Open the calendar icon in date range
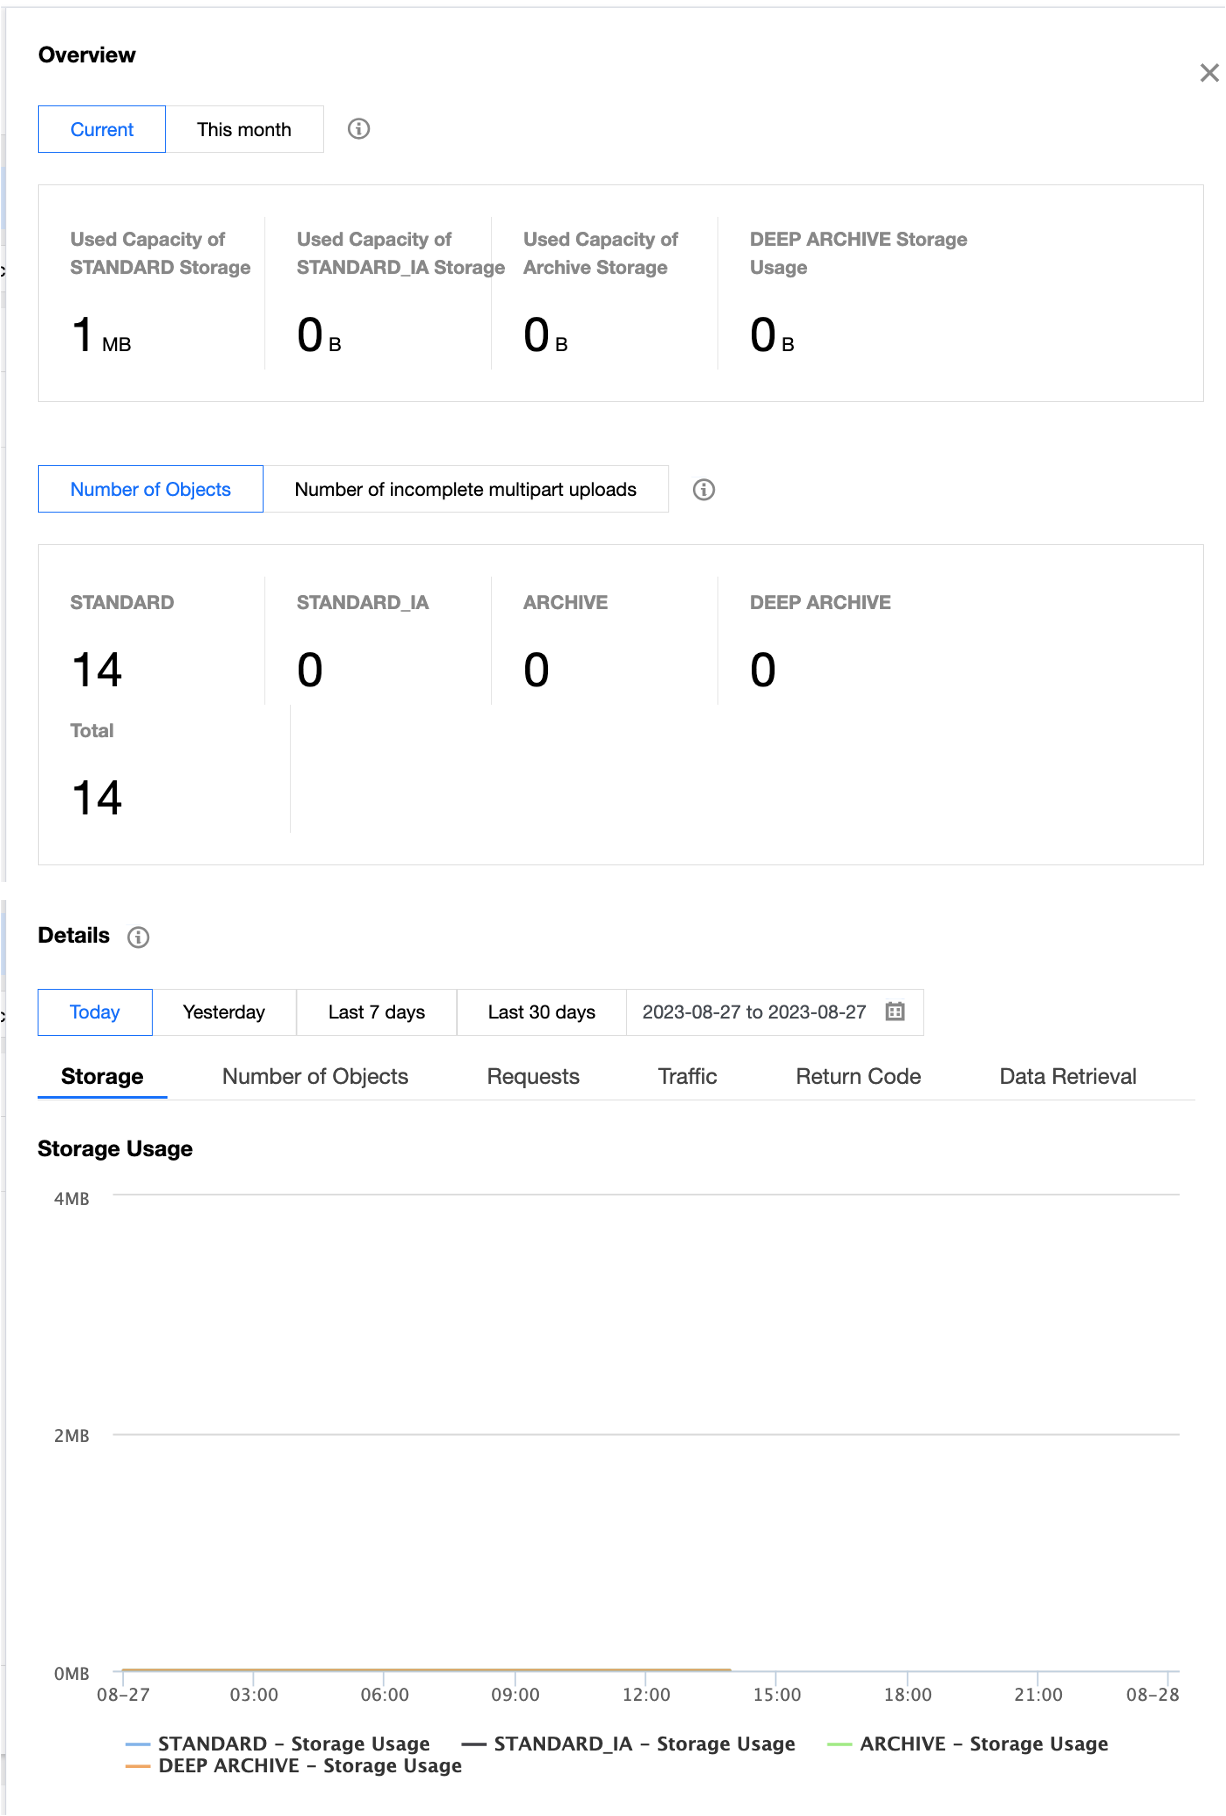Viewport: 1226px width, 1816px height. point(895,1011)
